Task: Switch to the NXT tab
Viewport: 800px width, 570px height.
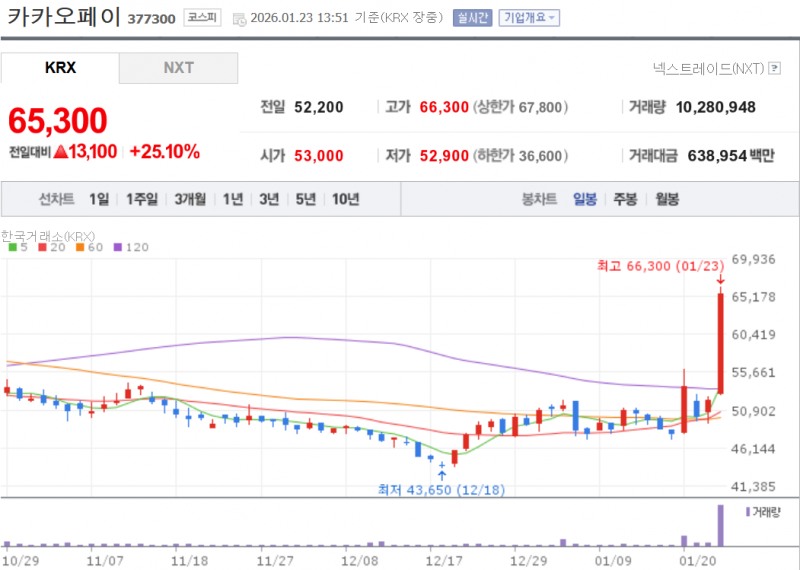Action: 179,67
